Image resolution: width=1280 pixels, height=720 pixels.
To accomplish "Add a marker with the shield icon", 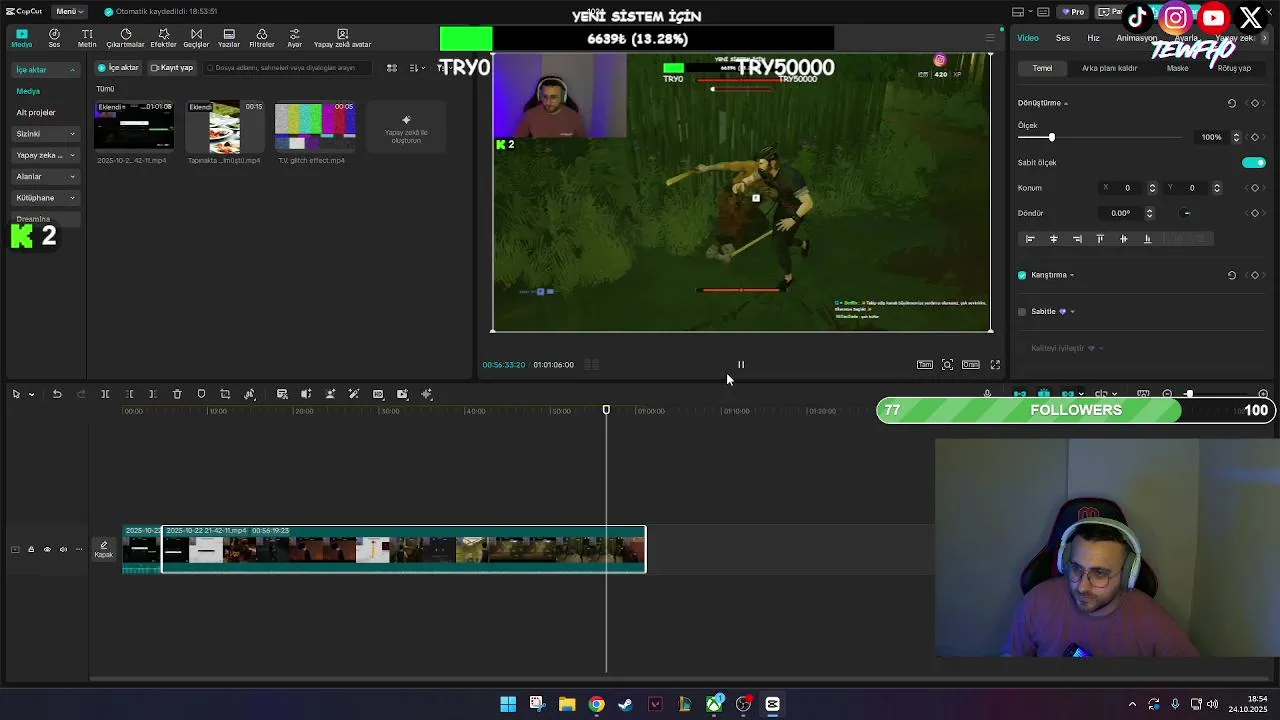I will point(201,394).
